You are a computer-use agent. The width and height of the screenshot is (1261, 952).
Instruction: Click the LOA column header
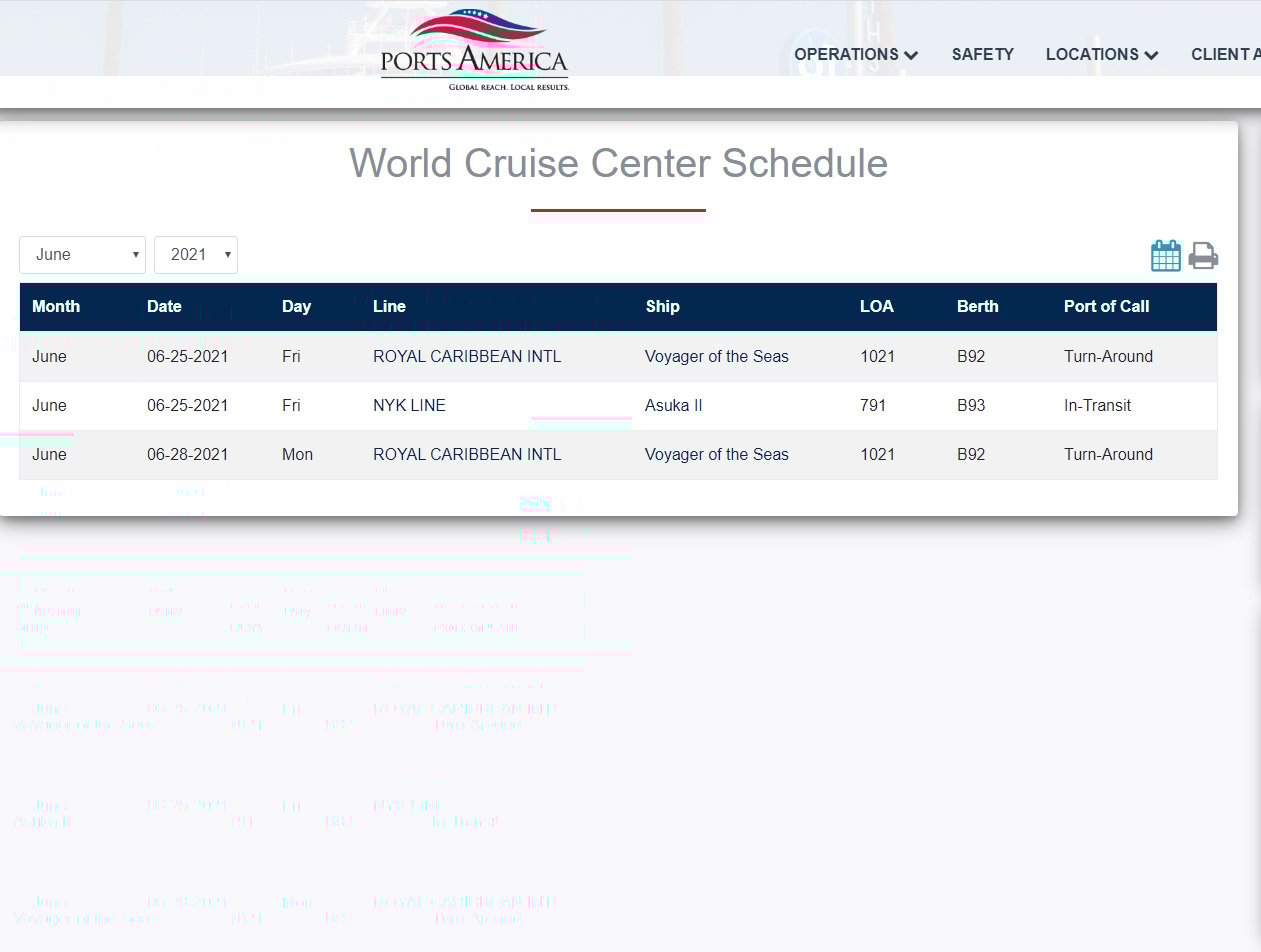tap(877, 307)
